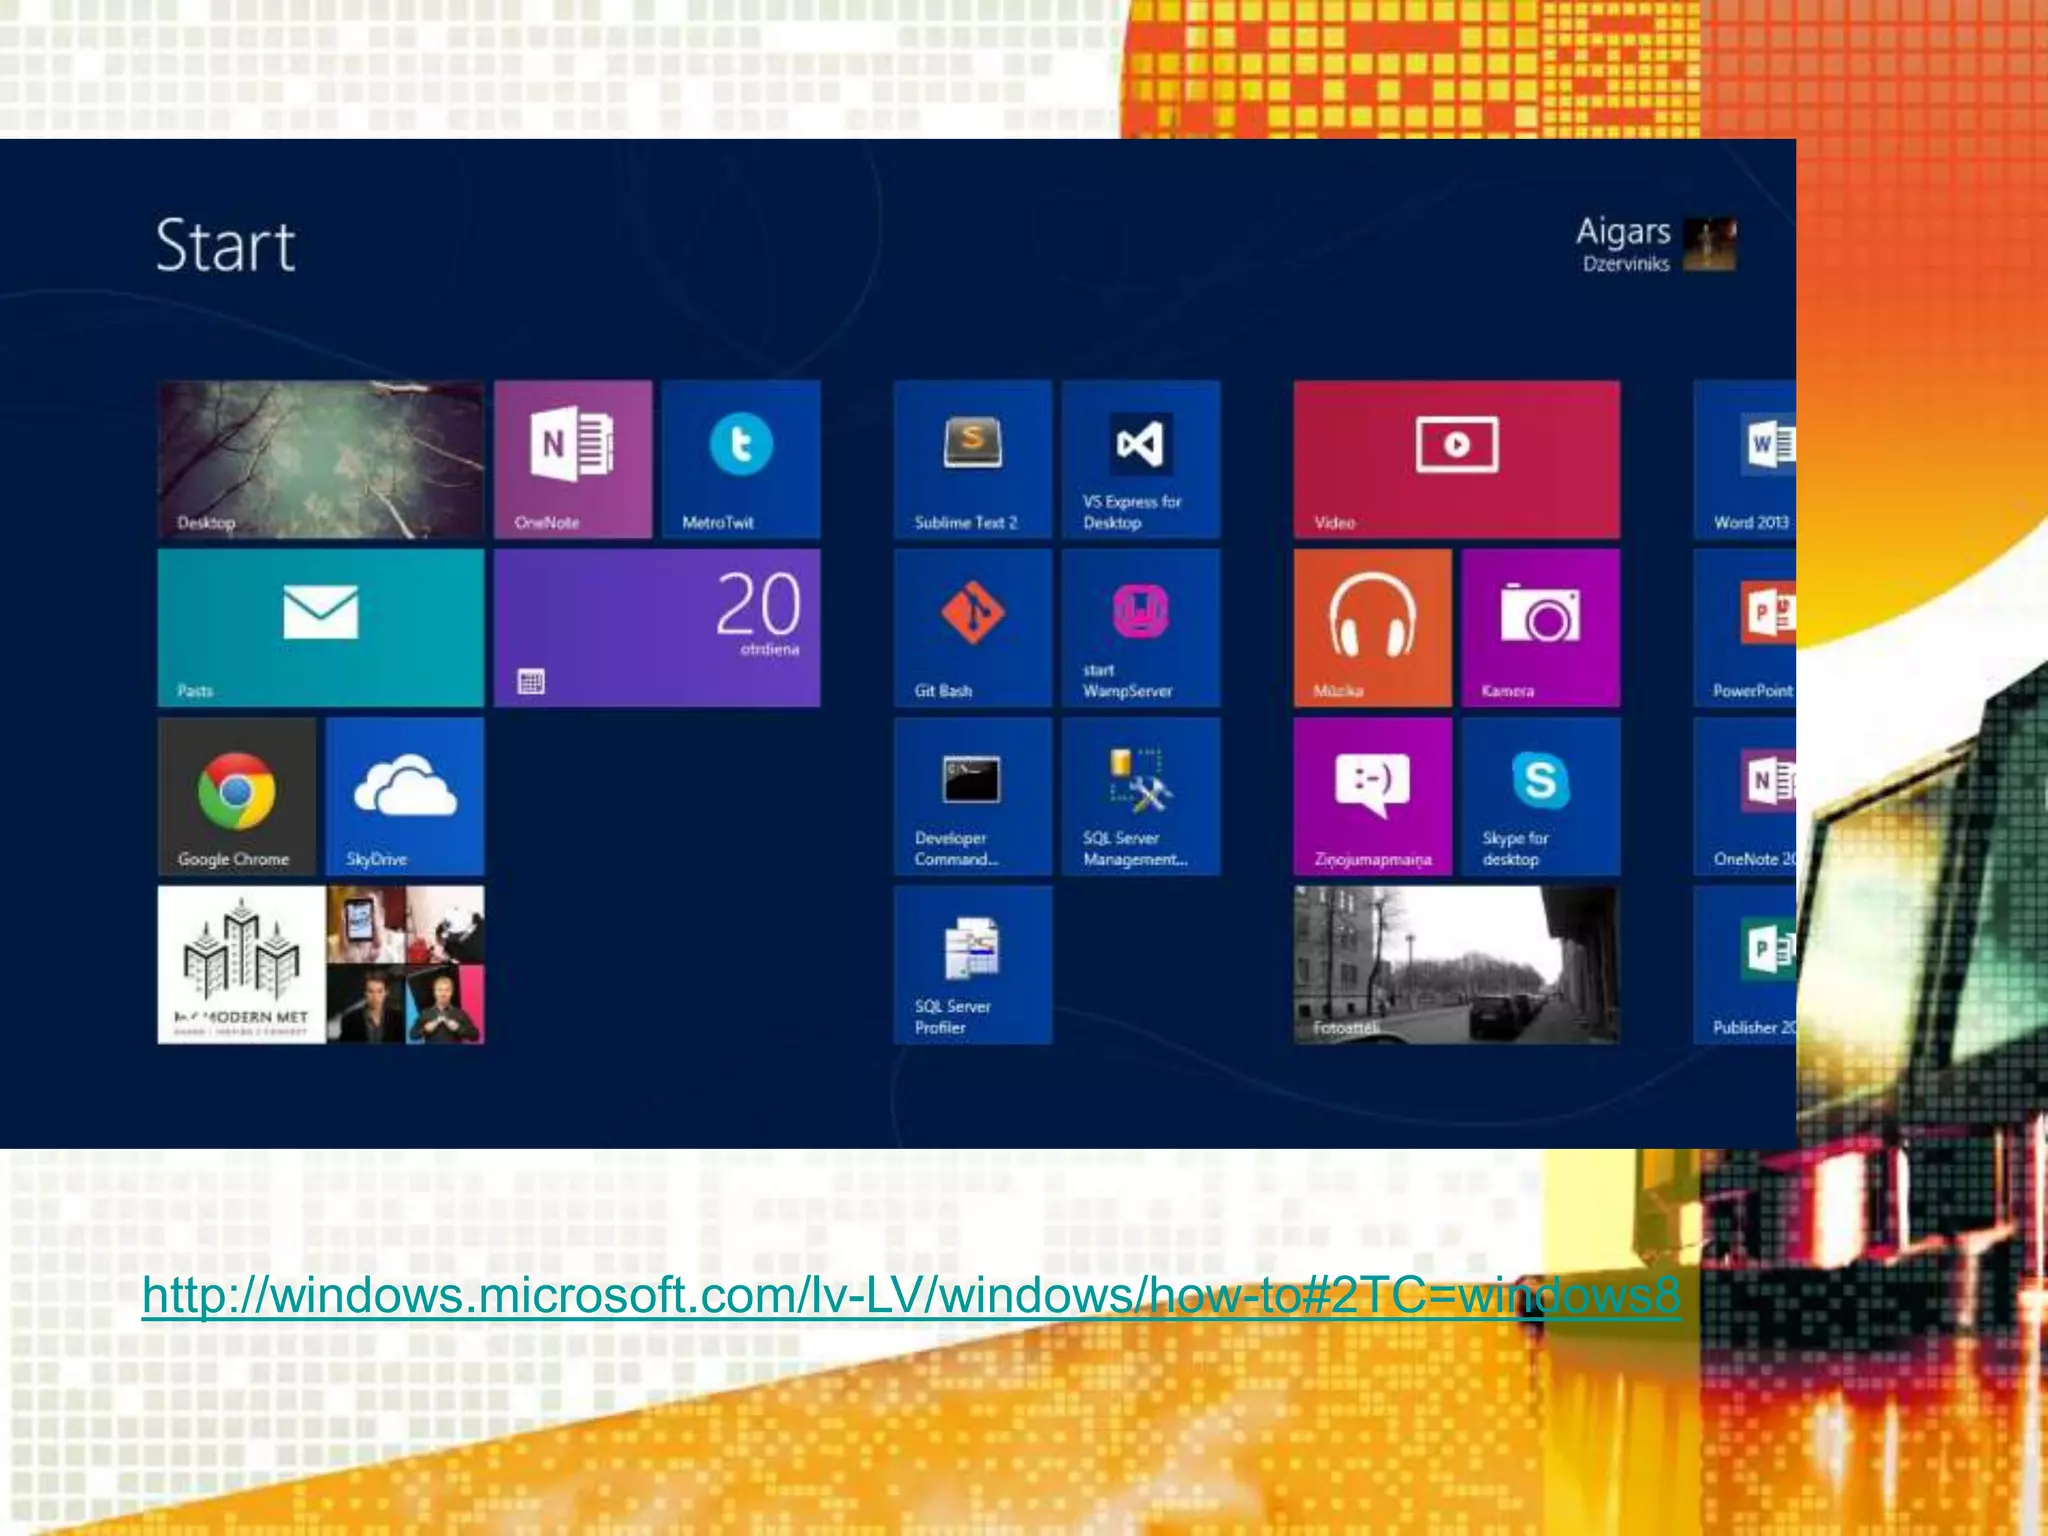Open the MetroTwit tile
The width and height of the screenshot is (2048, 1536).
tap(741, 459)
